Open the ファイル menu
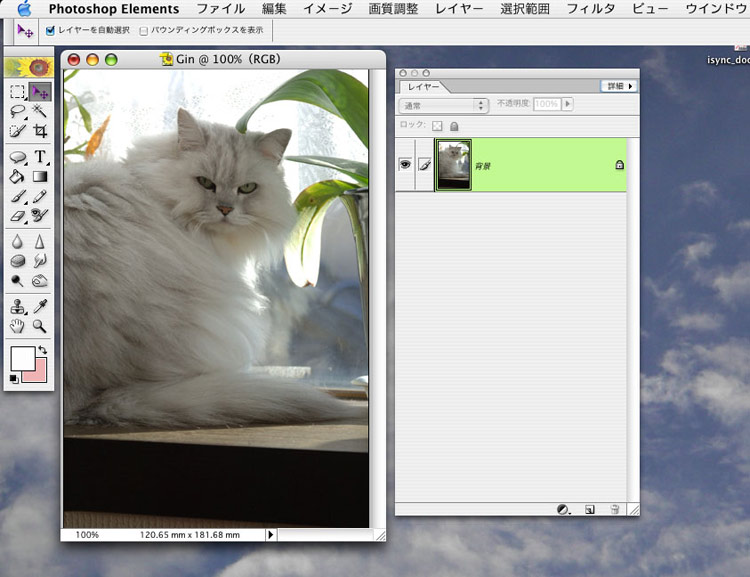Viewport: 750px width, 577px height. tap(221, 9)
